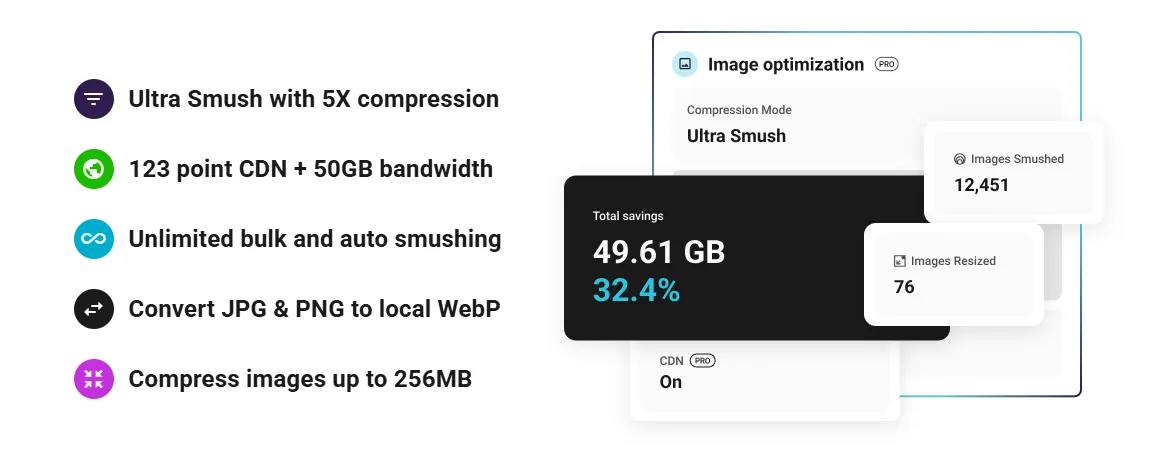Viewport: 1166px width, 455px height.
Task: Click Ultra Smush with 5X compression text
Action: coord(313,99)
